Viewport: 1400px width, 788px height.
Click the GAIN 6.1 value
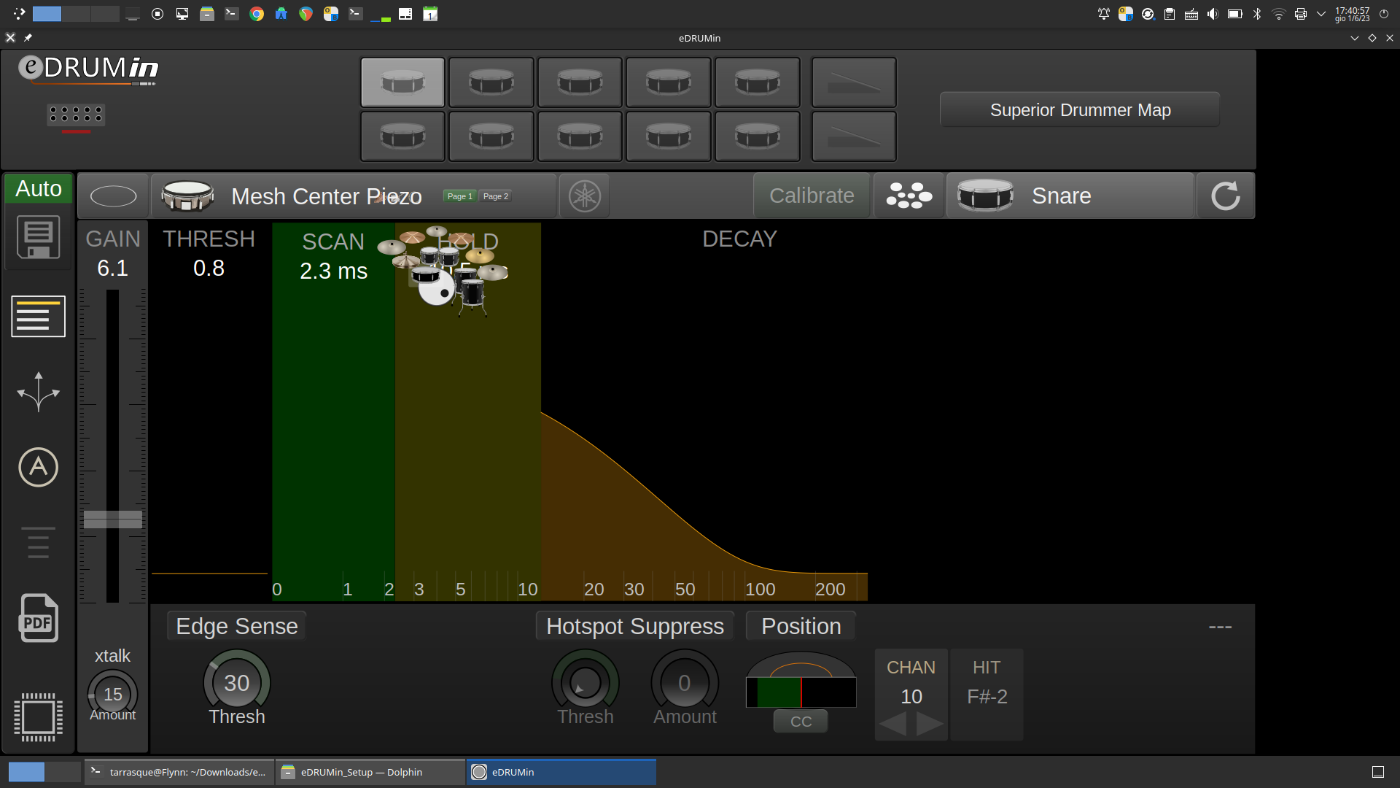click(x=113, y=268)
